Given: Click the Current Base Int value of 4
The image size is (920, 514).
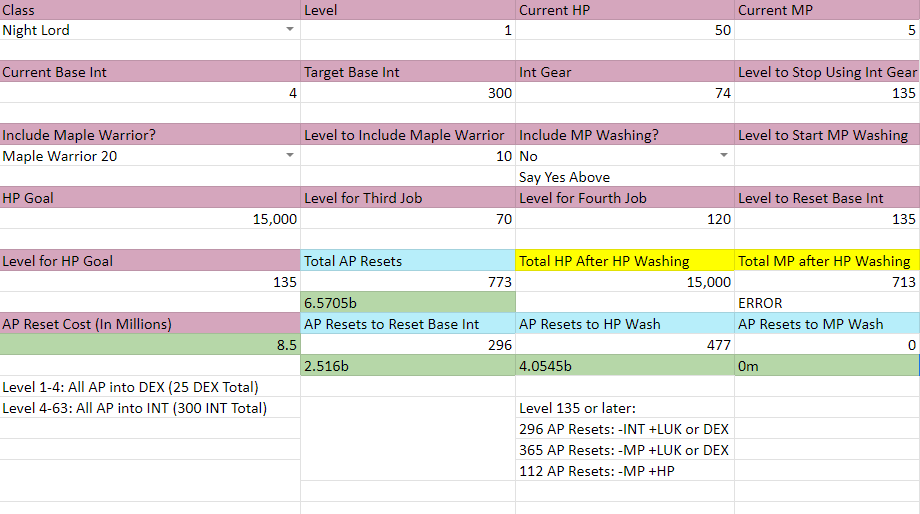Looking at the screenshot, I should tap(150, 93).
